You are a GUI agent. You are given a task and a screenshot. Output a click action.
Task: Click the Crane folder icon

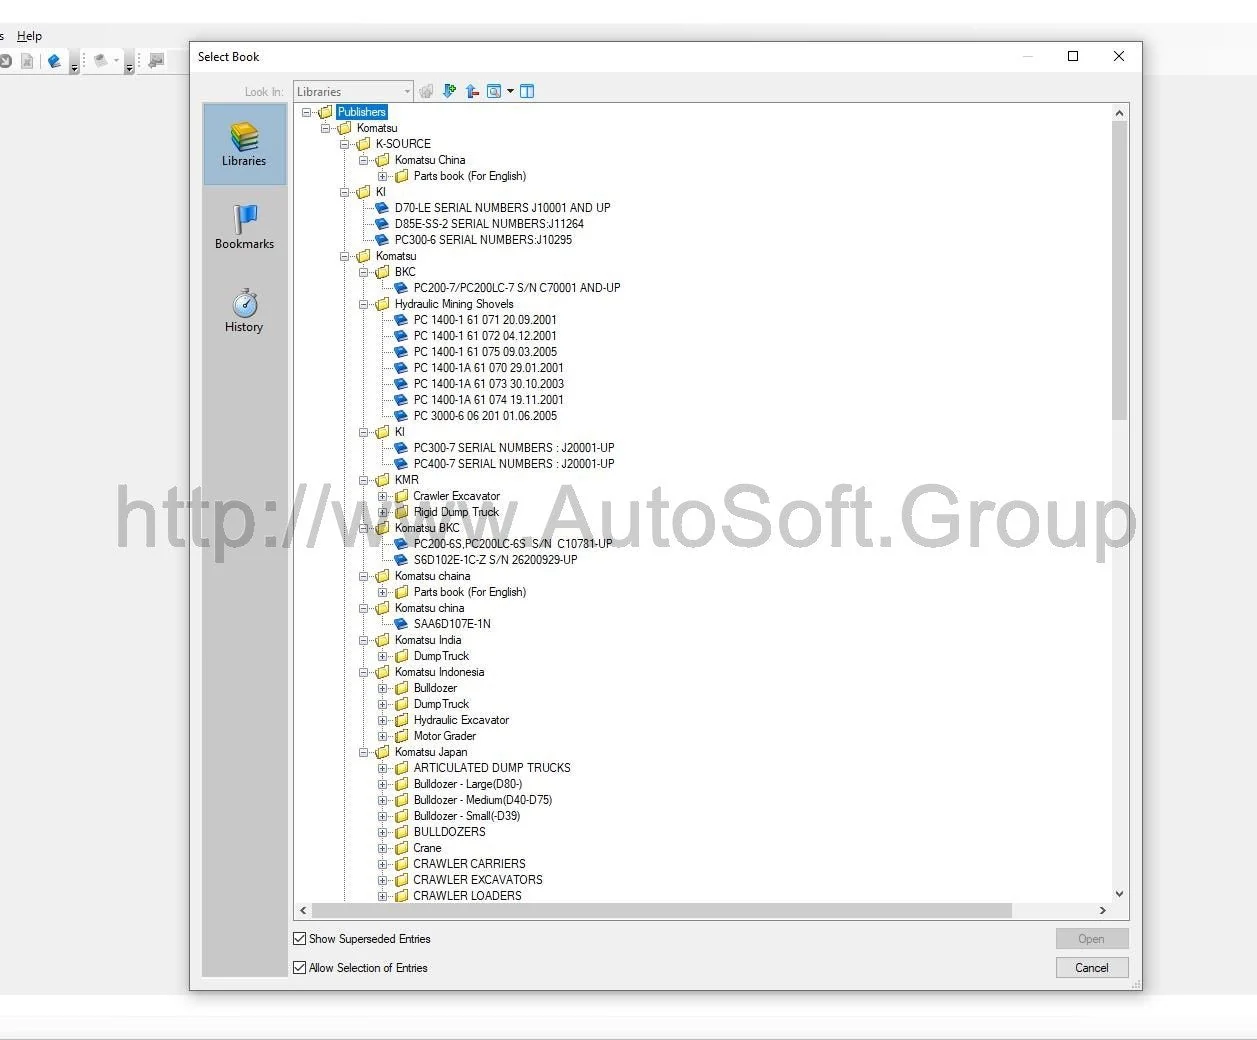tap(401, 848)
